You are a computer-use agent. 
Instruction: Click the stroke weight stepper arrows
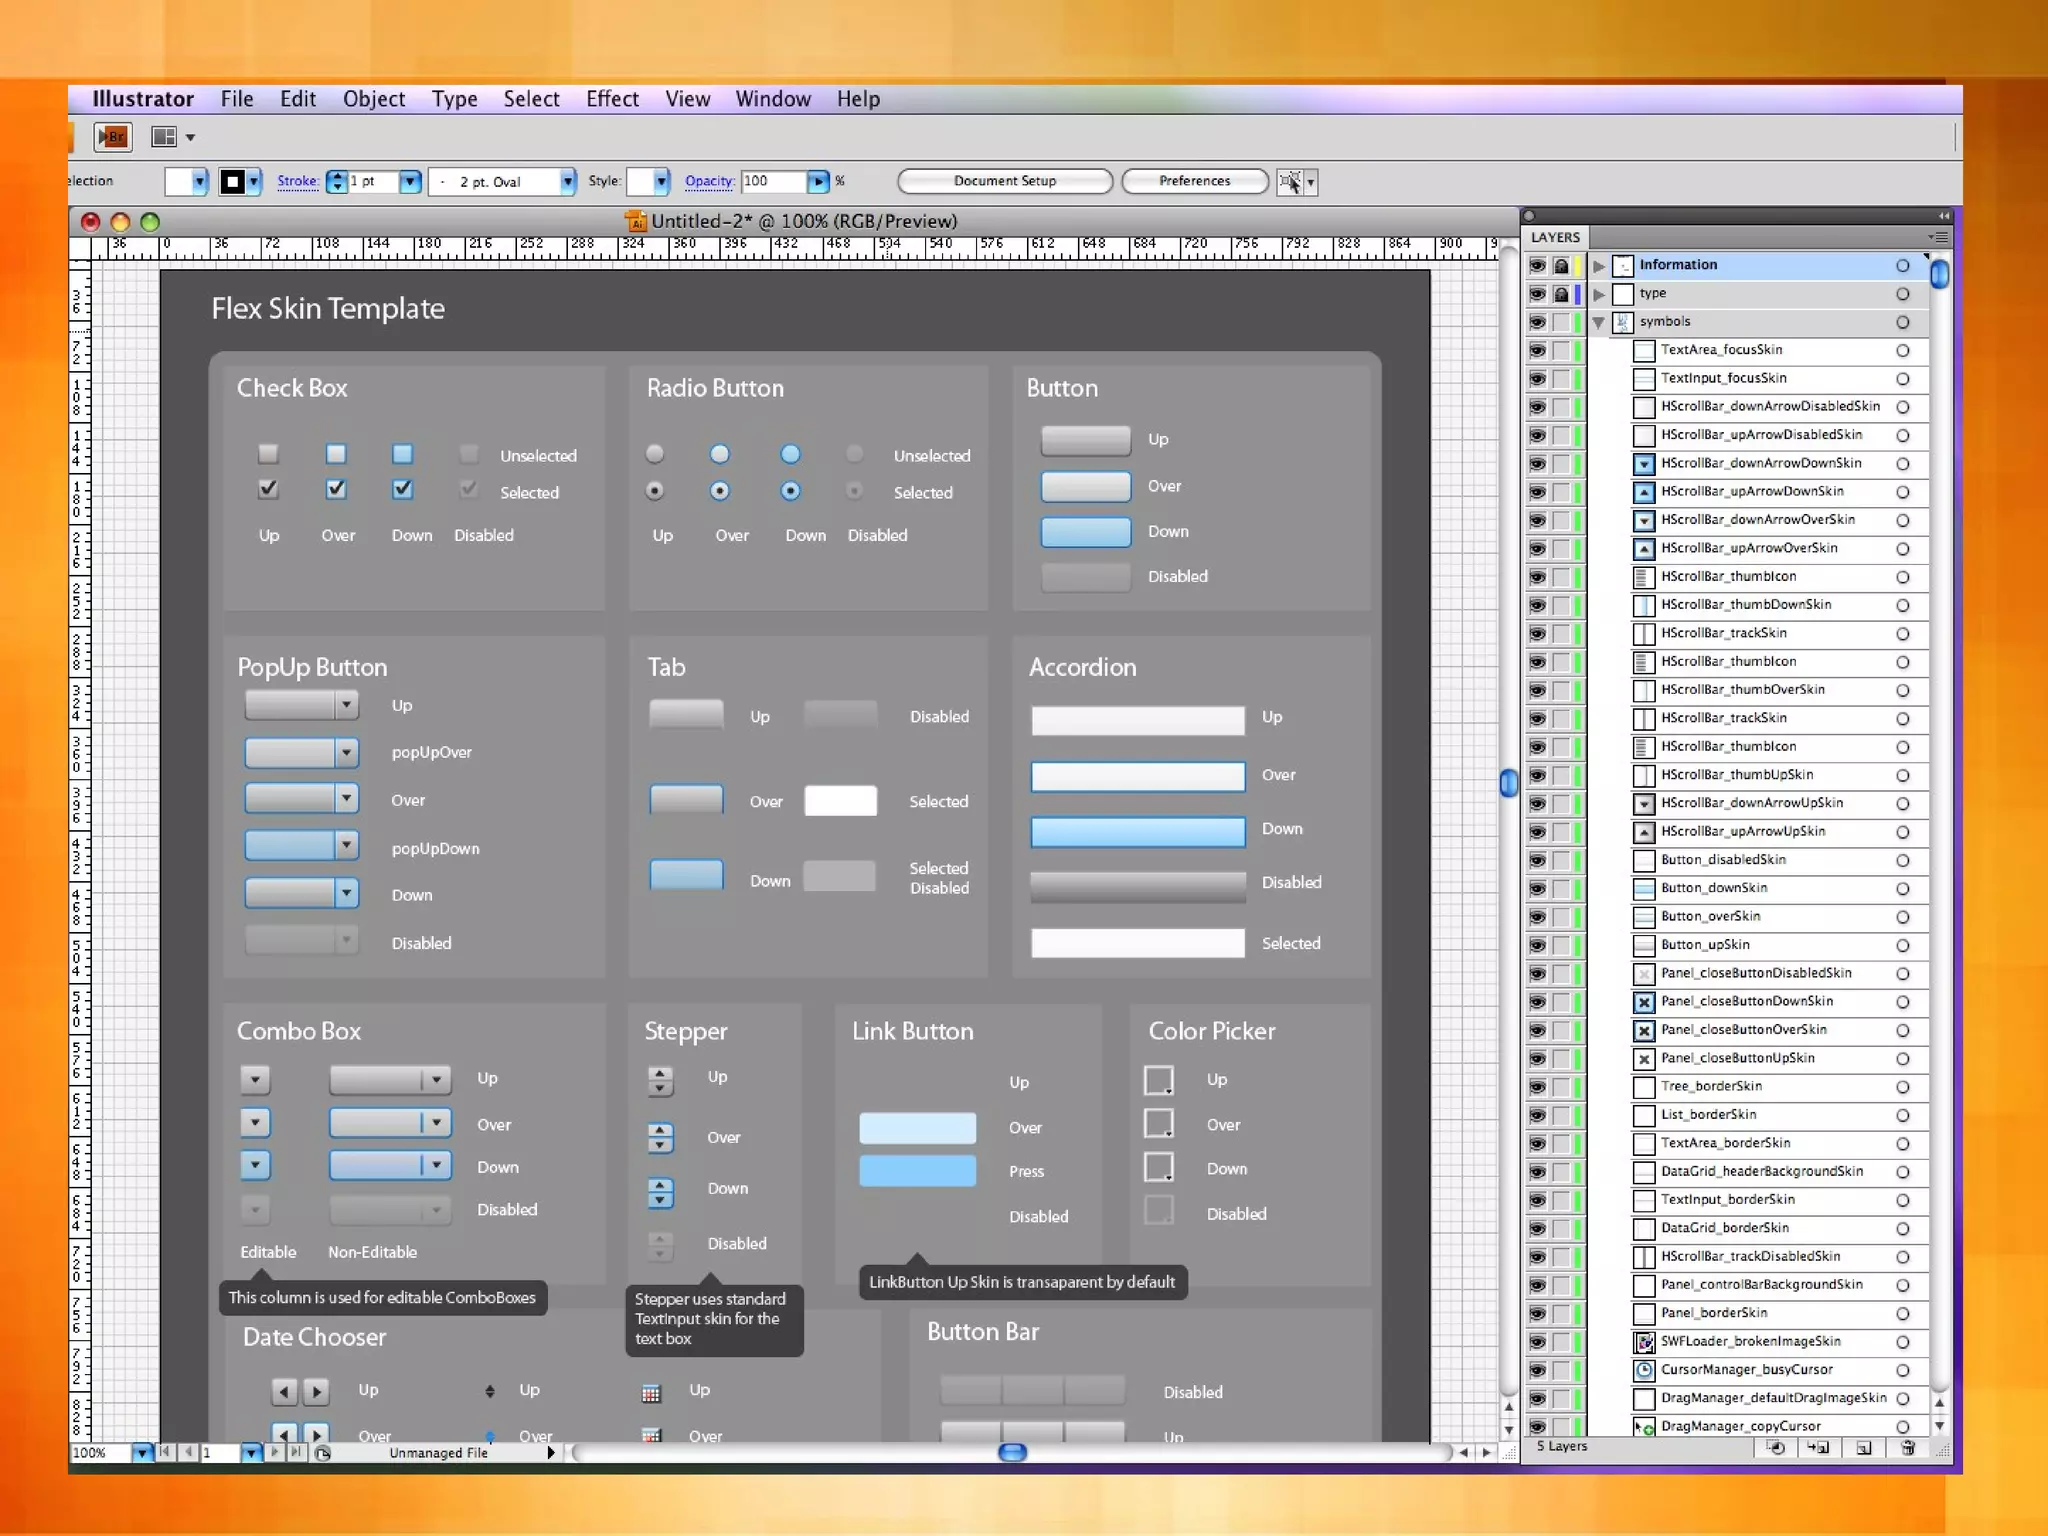point(337,182)
